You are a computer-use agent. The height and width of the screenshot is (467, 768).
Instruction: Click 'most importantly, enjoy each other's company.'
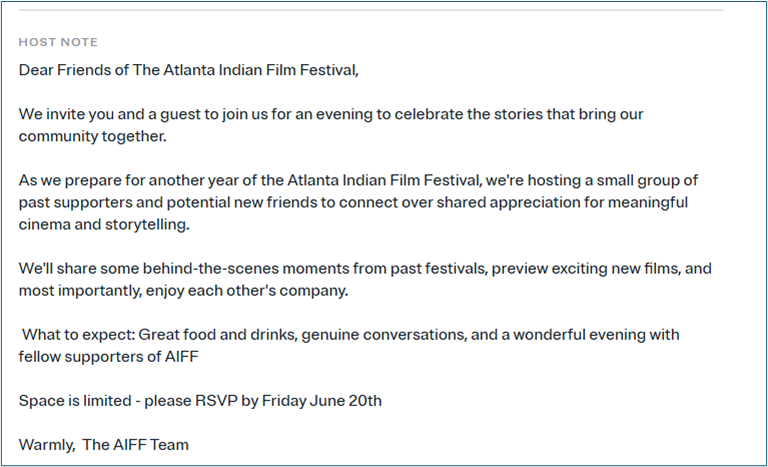[x=183, y=291]
